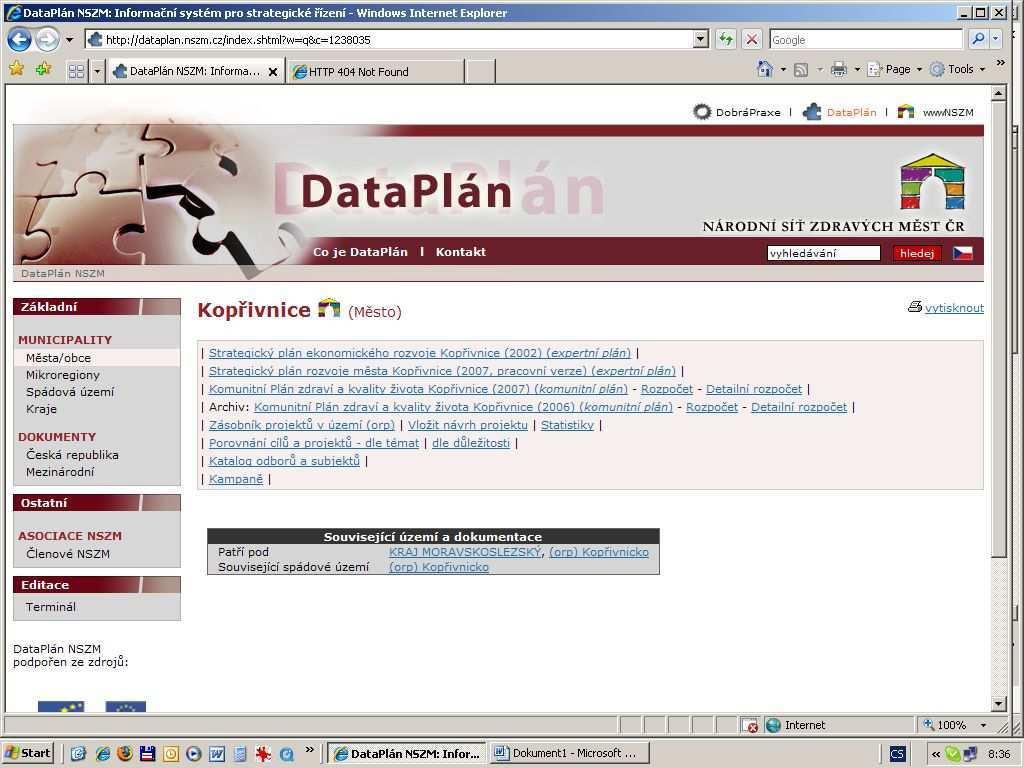The image size is (1024, 768).
Task: Click the vyhledávání search field
Action: point(824,253)
